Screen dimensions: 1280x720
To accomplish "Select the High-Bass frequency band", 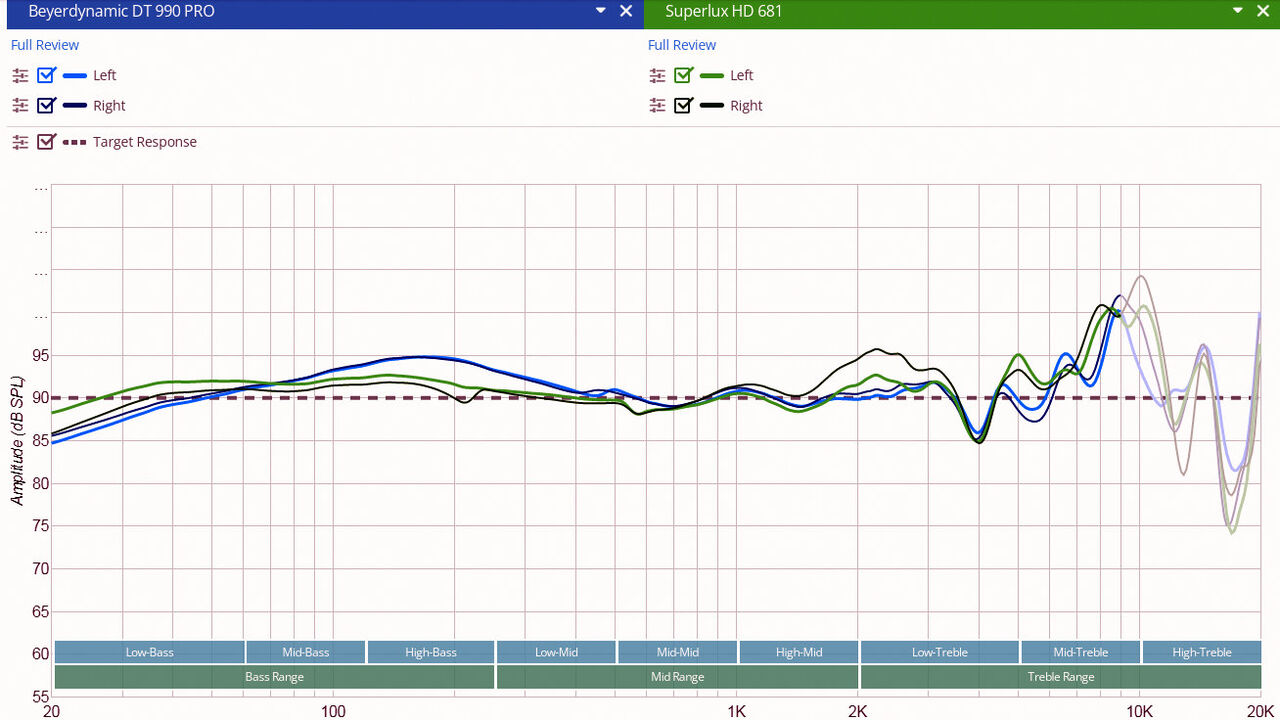I will tap(431, 652).
